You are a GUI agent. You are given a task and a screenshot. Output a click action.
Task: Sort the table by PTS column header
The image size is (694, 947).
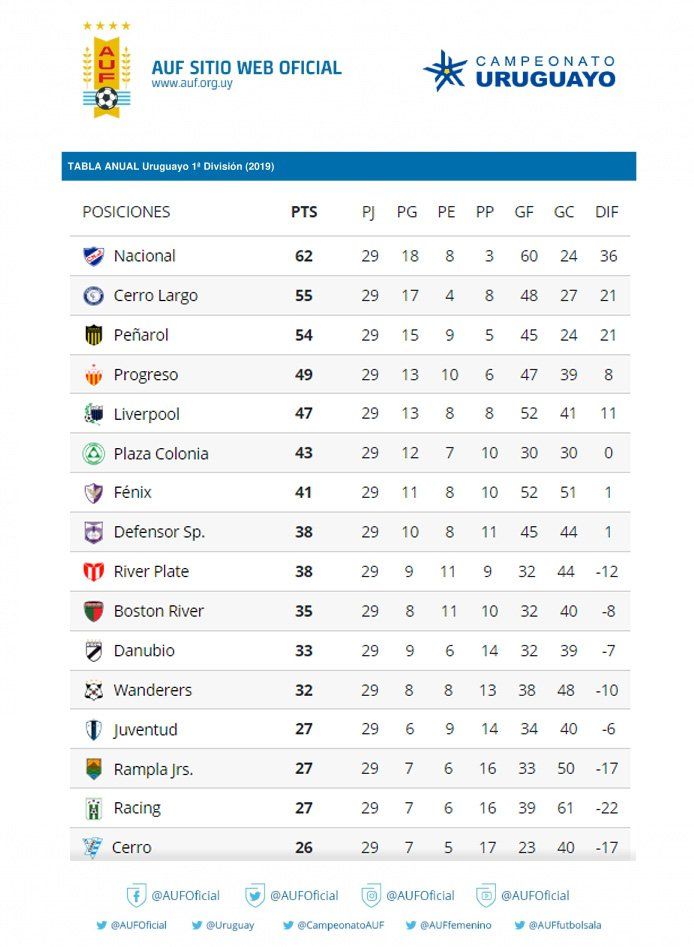click(304, 212)
